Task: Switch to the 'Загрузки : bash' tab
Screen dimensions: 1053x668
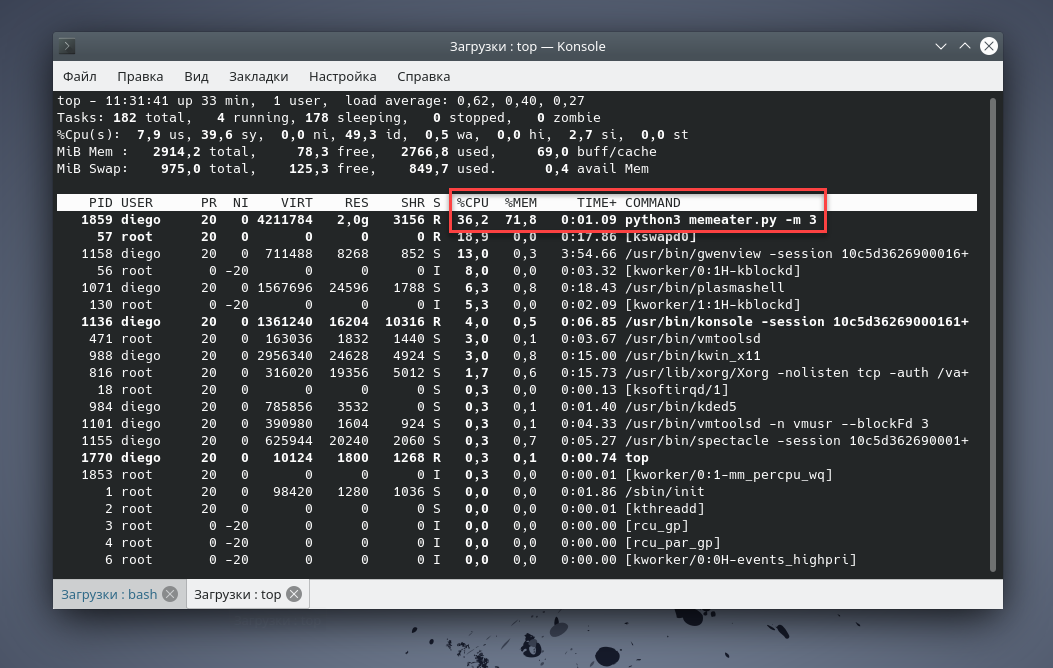Action: point(108,594)
